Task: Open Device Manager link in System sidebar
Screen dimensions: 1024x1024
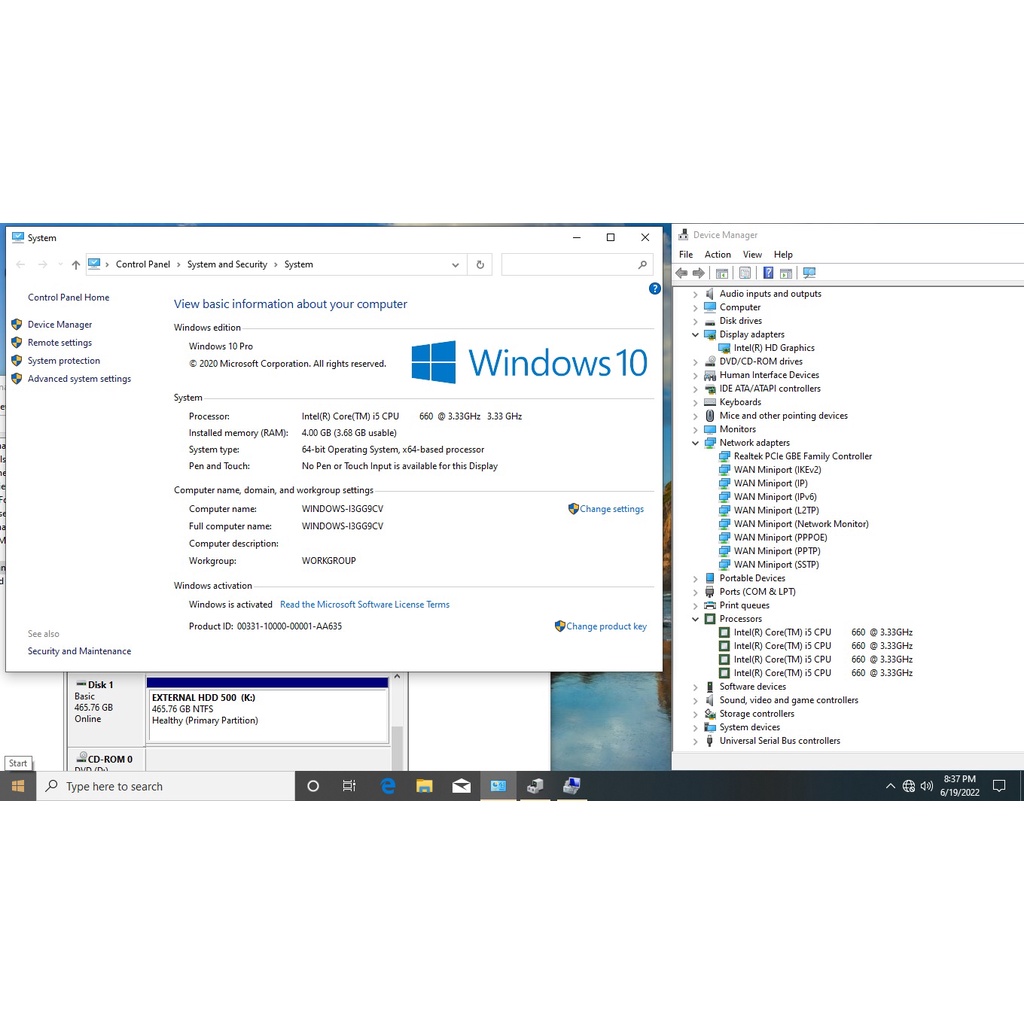Action: click(59, 325)
